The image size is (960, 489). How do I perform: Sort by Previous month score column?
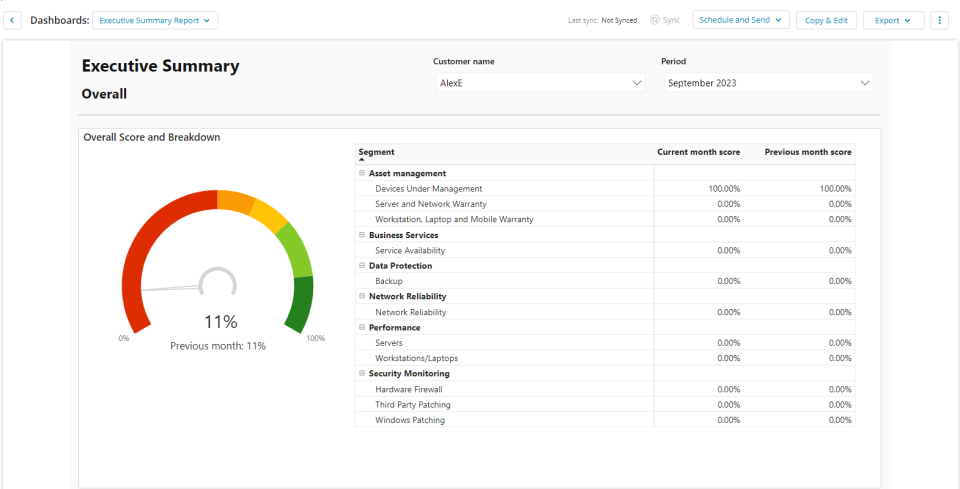(808, 152)
